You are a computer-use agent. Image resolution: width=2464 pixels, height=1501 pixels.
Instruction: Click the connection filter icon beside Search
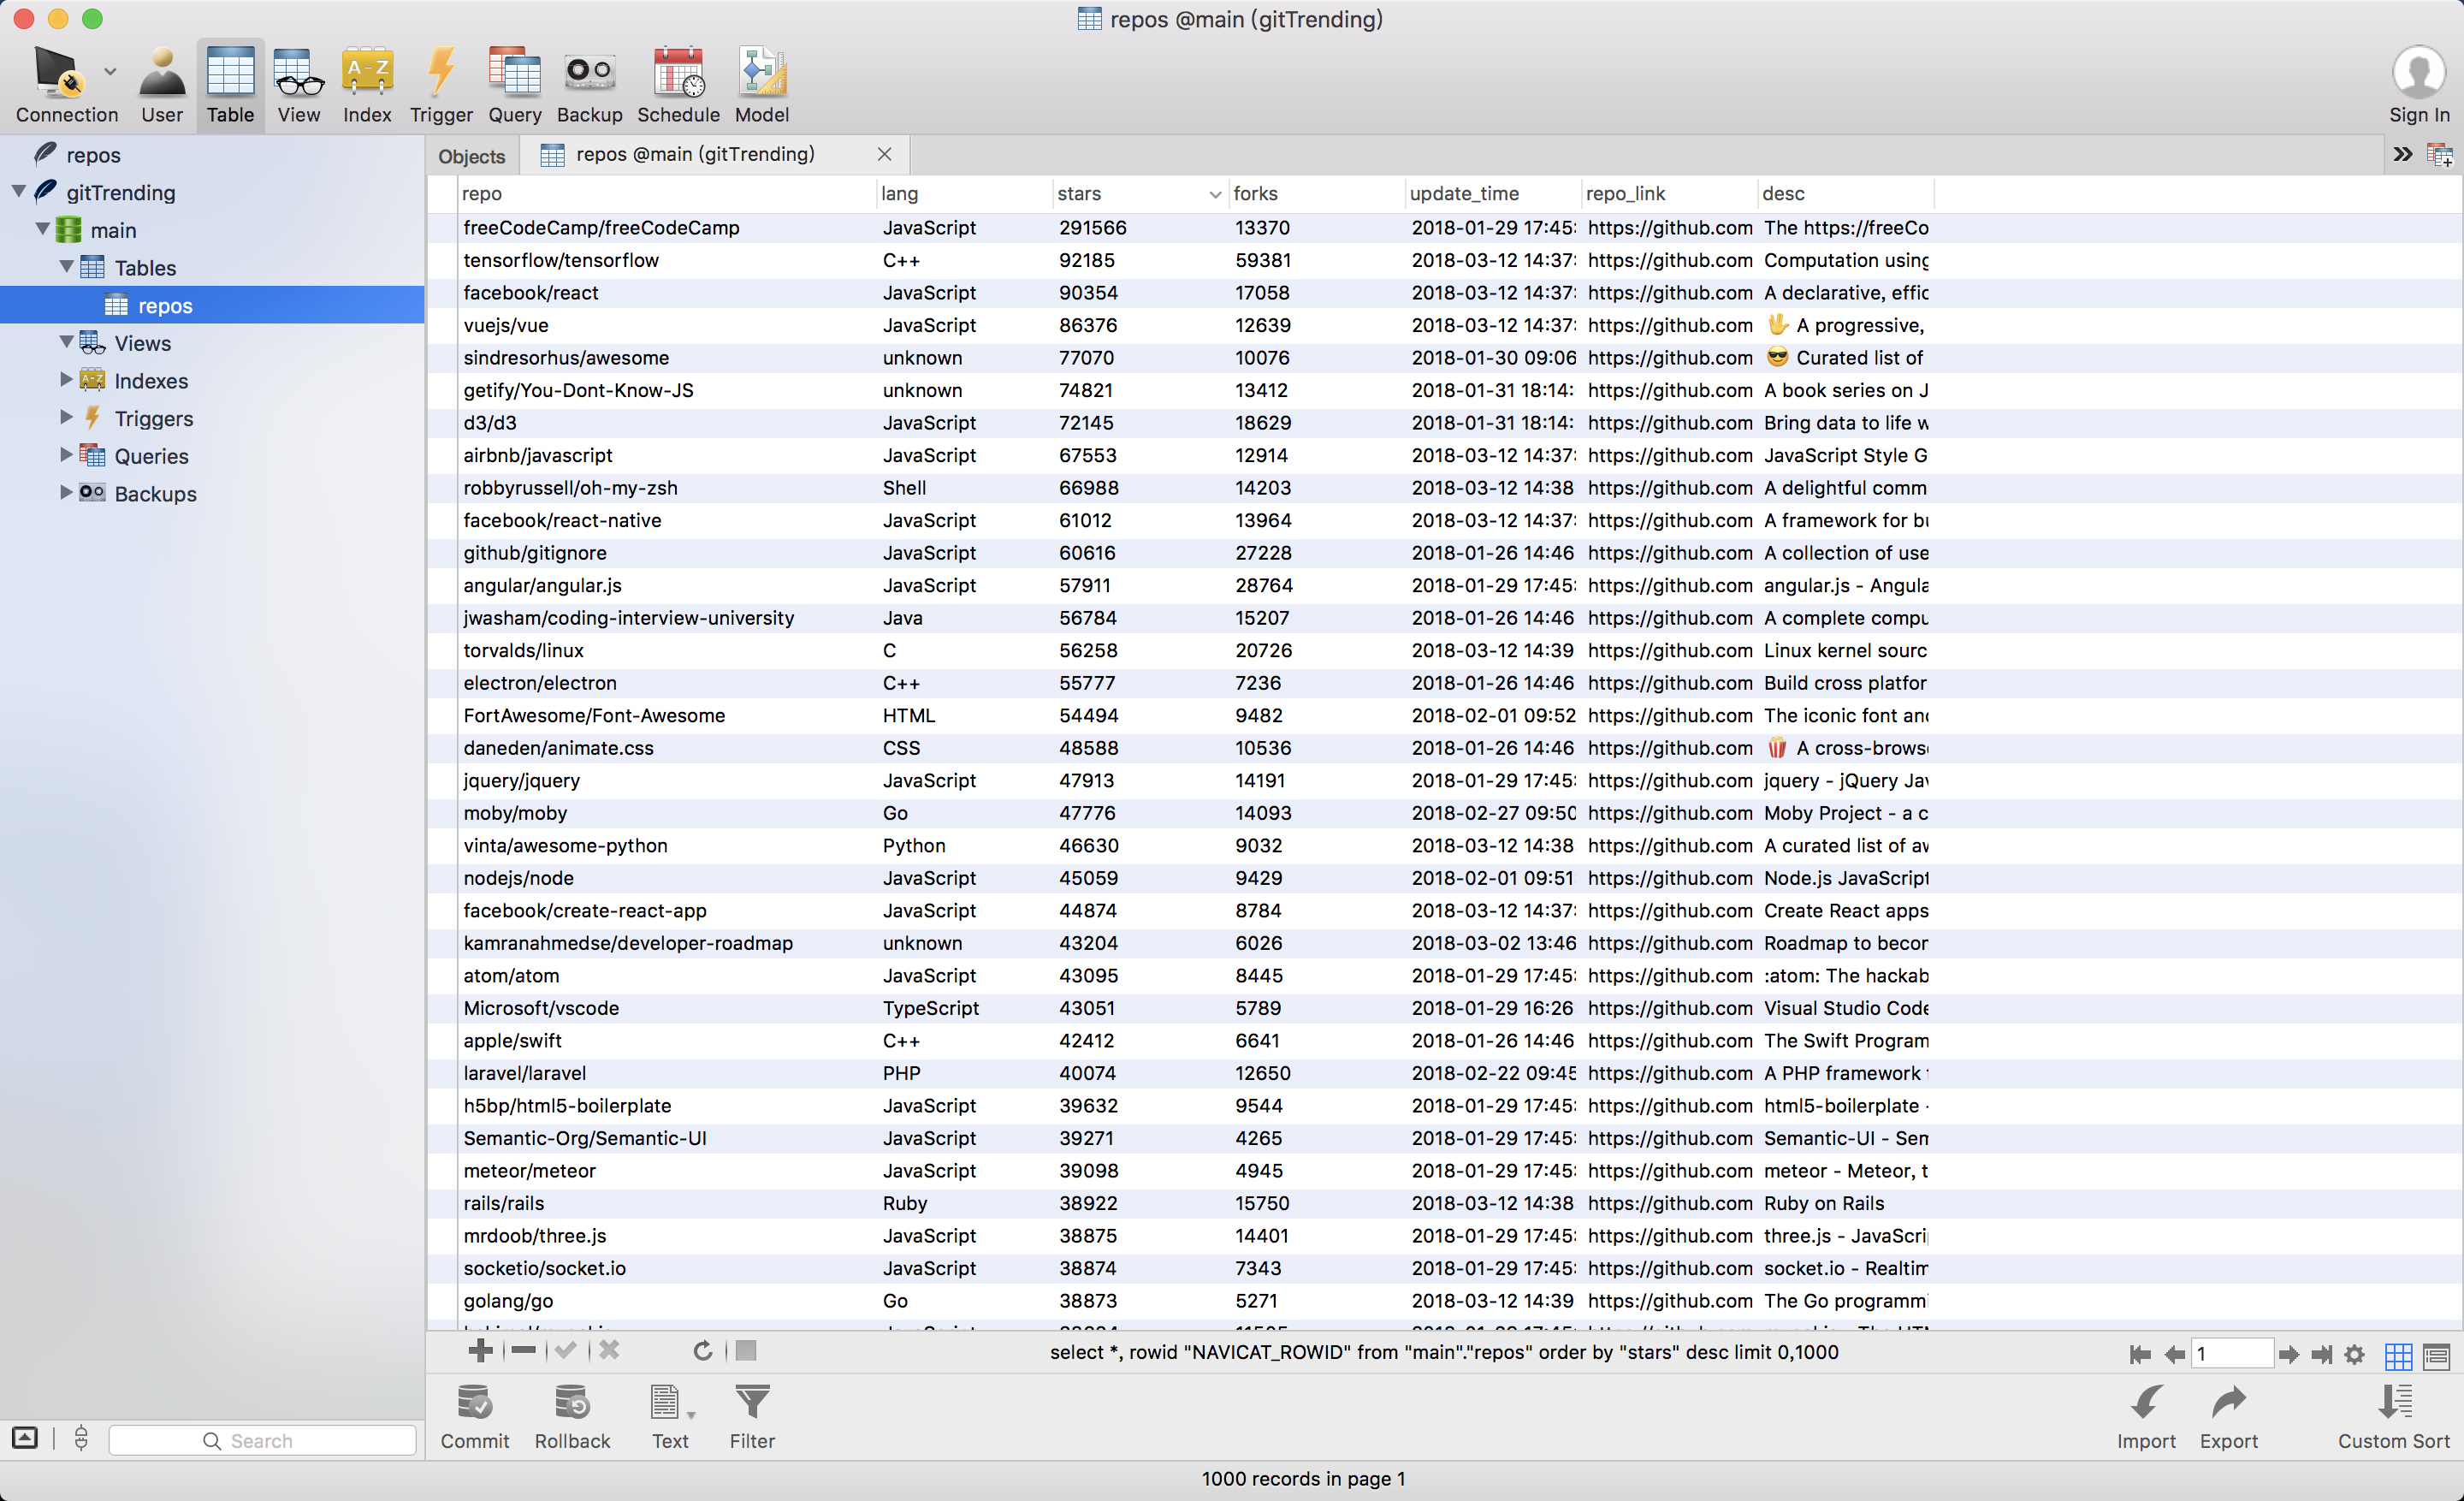tap(81, 1439)
